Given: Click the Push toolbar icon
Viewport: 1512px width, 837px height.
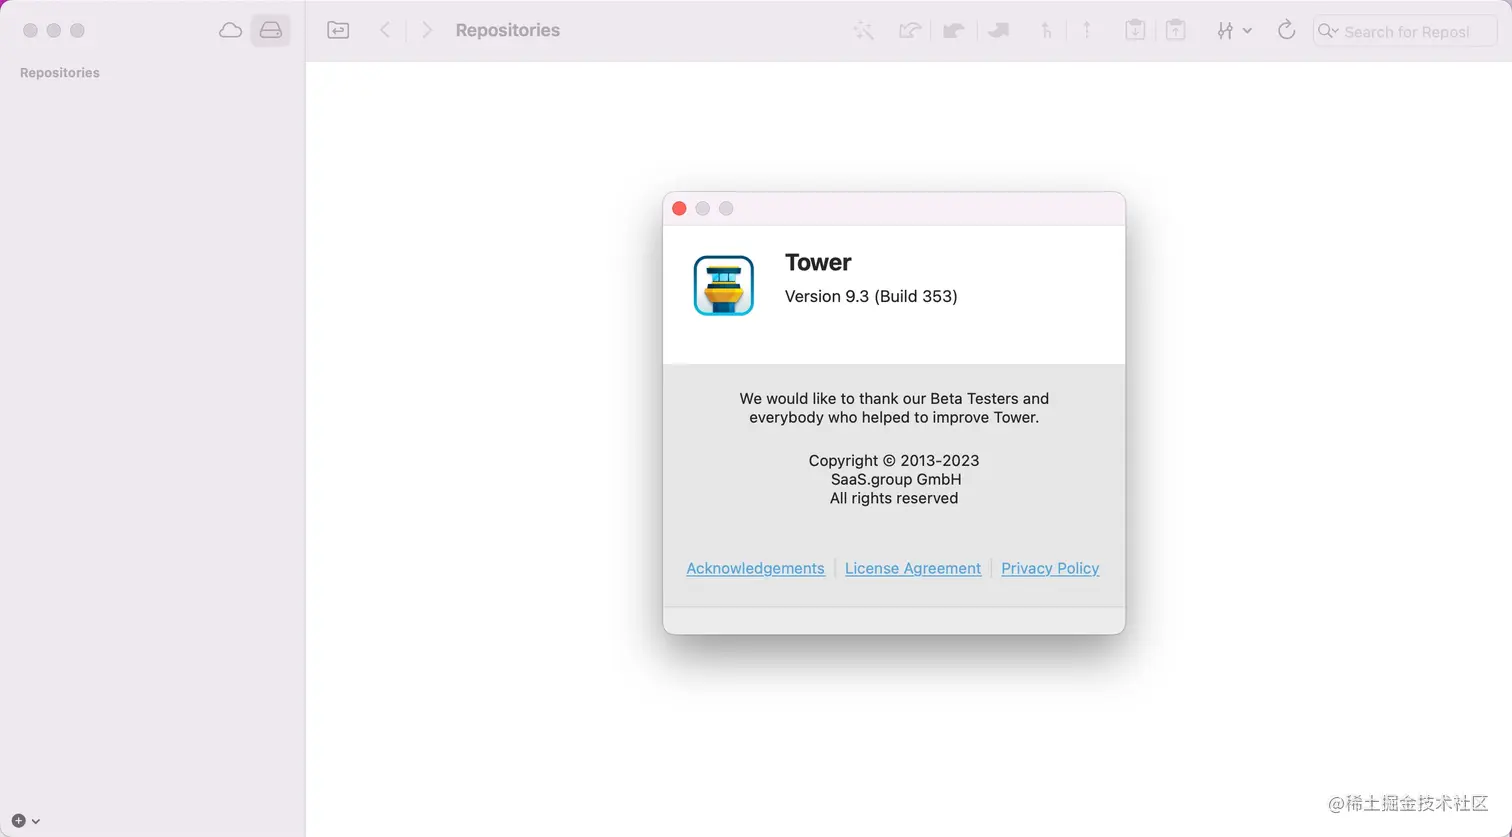Looking at the screenshot, I should (x=998, y=31).
